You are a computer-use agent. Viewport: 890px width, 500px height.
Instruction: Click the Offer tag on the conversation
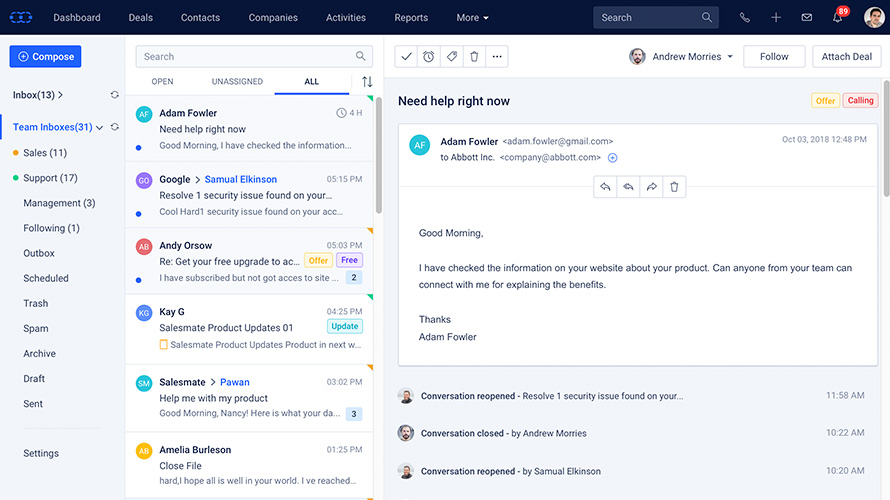tap(825, 100)
